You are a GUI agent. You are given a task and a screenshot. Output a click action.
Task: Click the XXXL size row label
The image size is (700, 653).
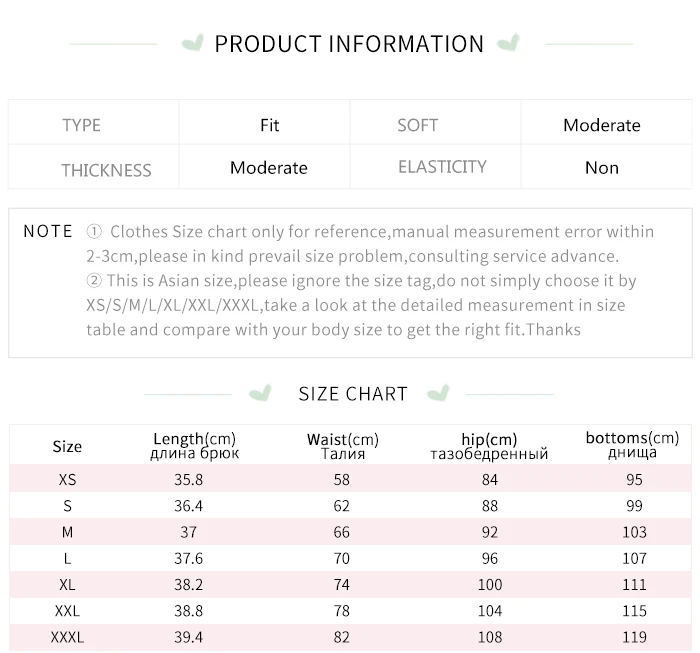tap(67, 637)
